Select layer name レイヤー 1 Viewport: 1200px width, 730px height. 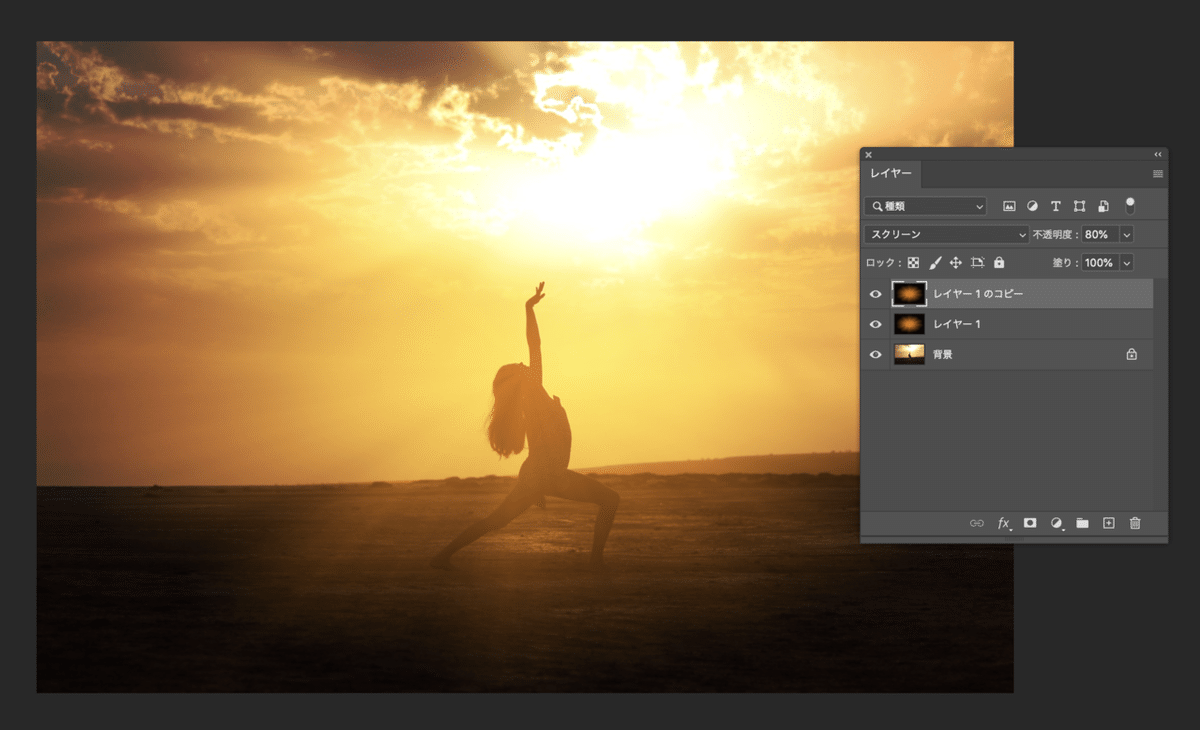pyautogui.click(x=957, y=324)
